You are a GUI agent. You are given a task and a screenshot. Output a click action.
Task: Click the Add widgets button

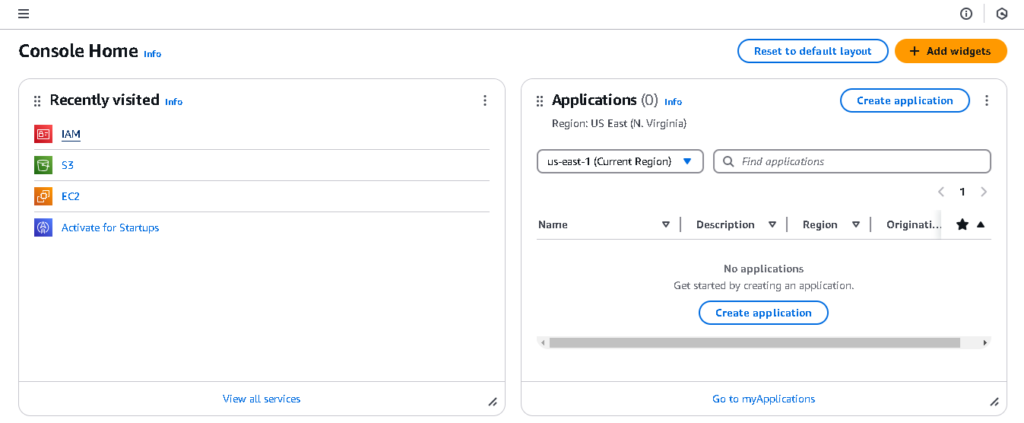951,51
